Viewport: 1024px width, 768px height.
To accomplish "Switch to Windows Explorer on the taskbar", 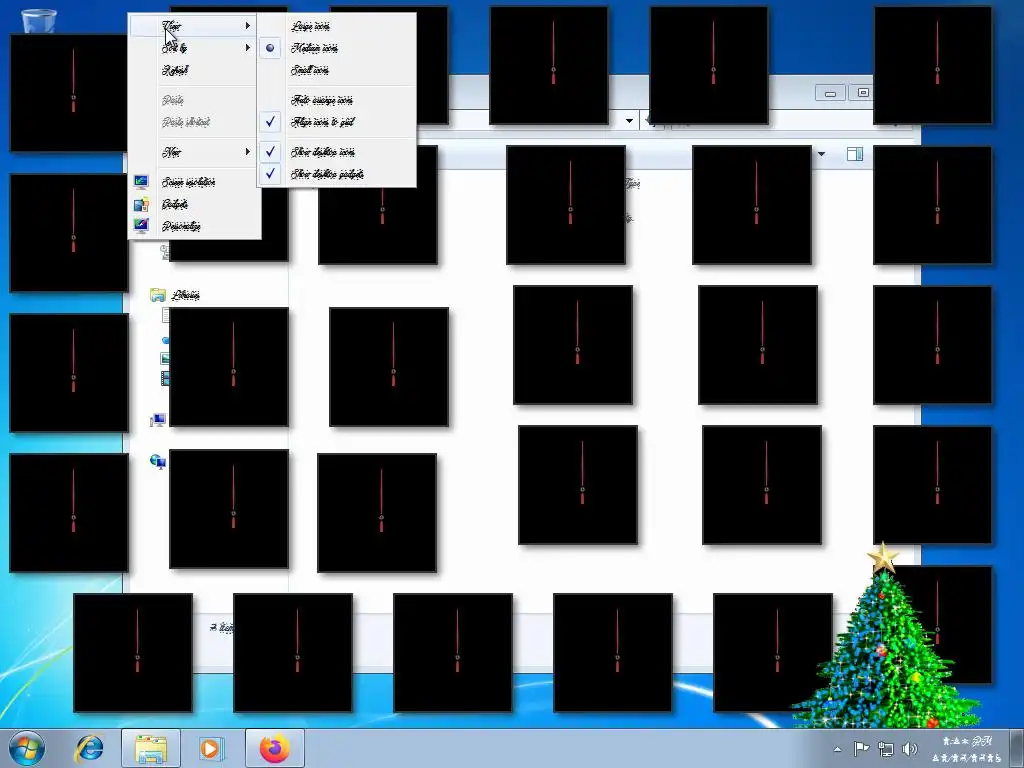I will 150,748.
